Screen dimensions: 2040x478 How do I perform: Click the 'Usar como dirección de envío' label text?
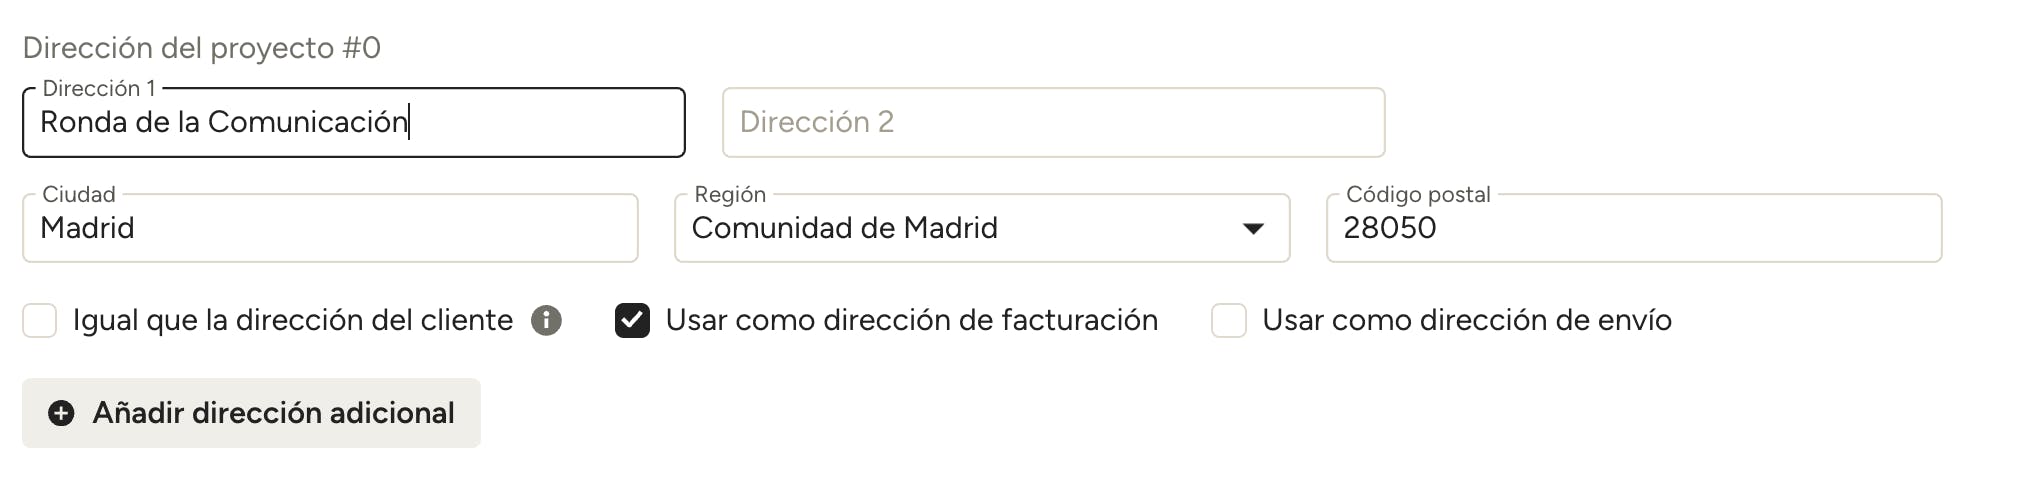coord(1466,320)
